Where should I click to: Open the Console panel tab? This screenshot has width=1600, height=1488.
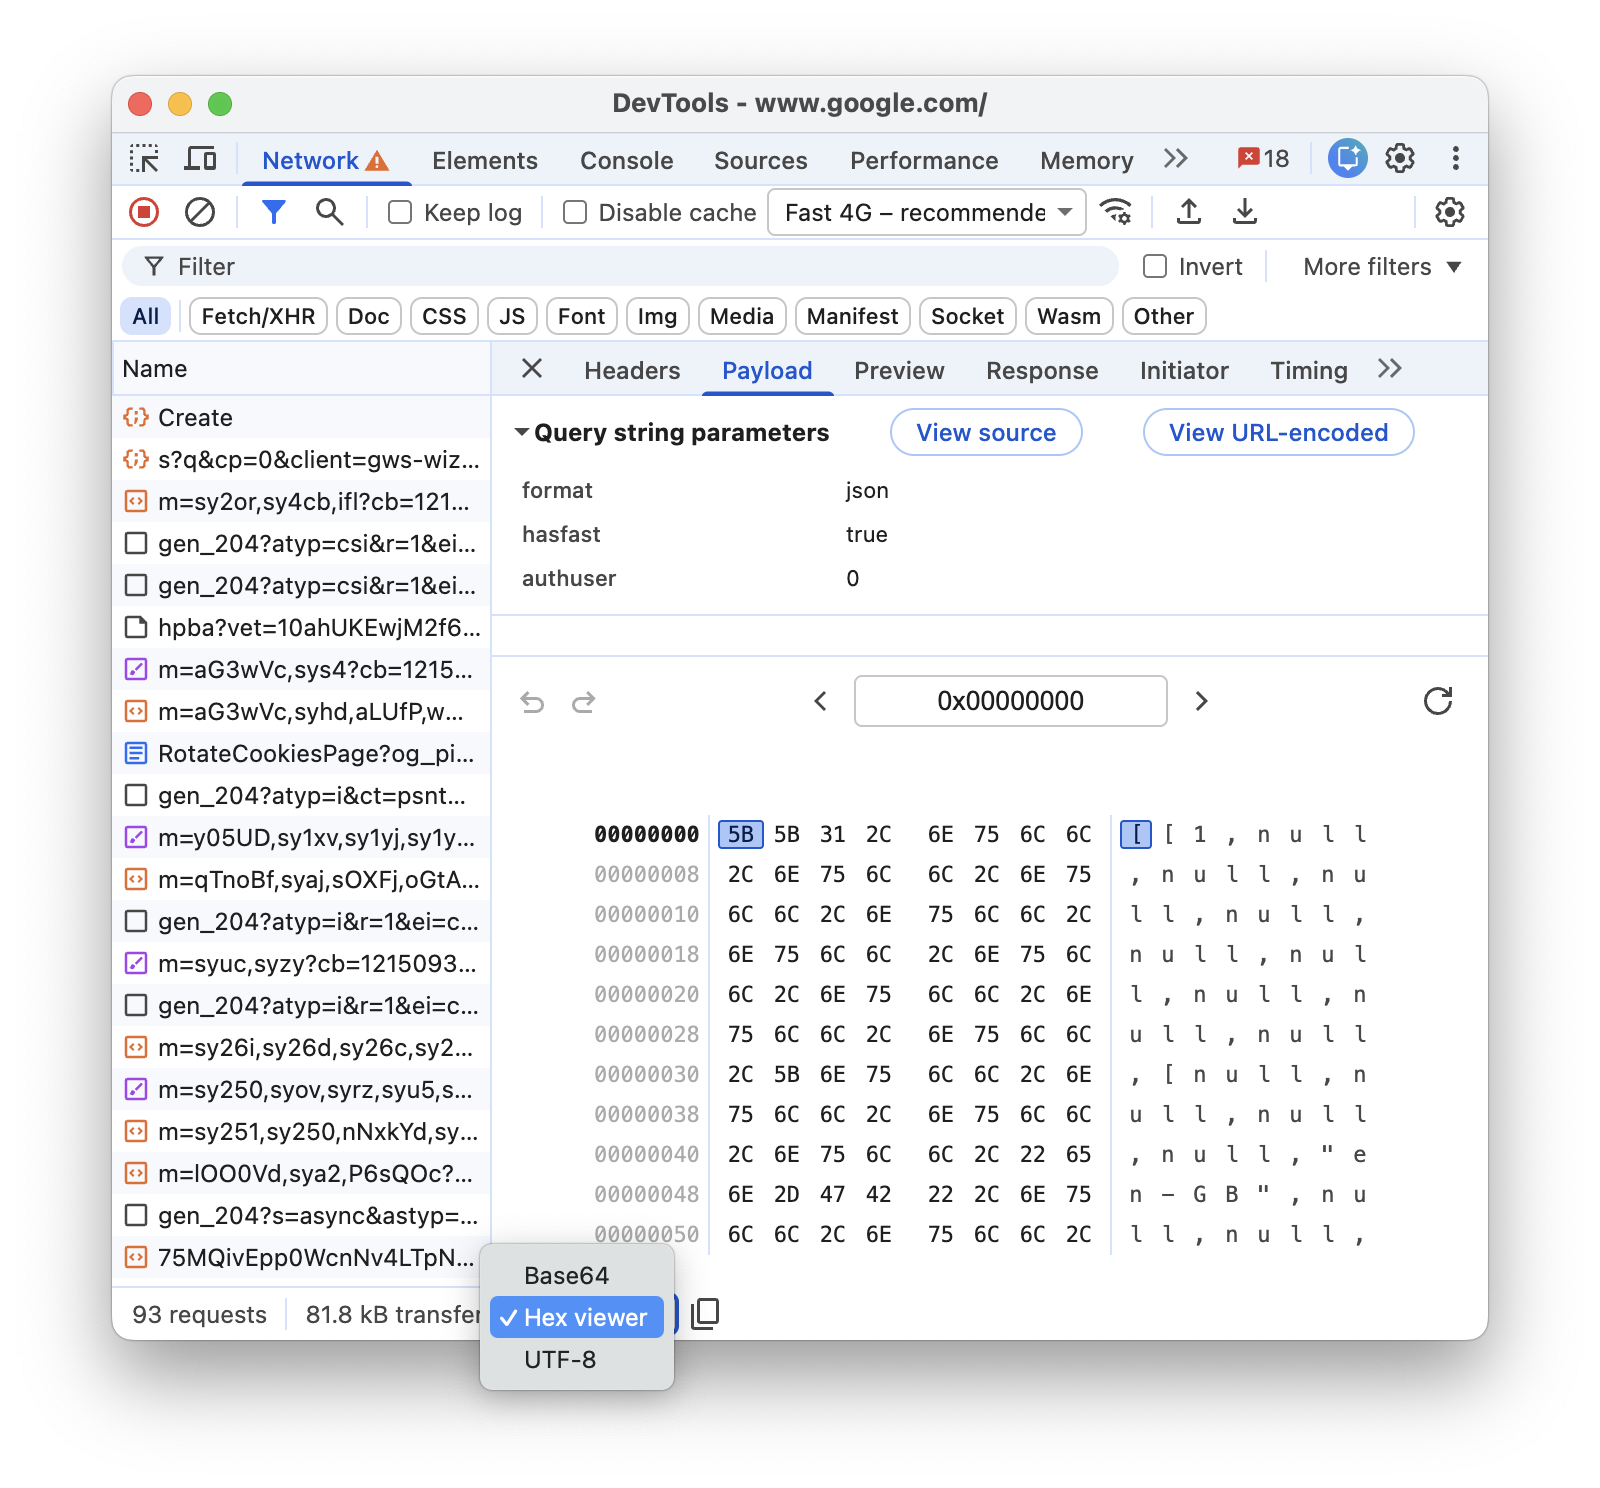coord(626,160)
